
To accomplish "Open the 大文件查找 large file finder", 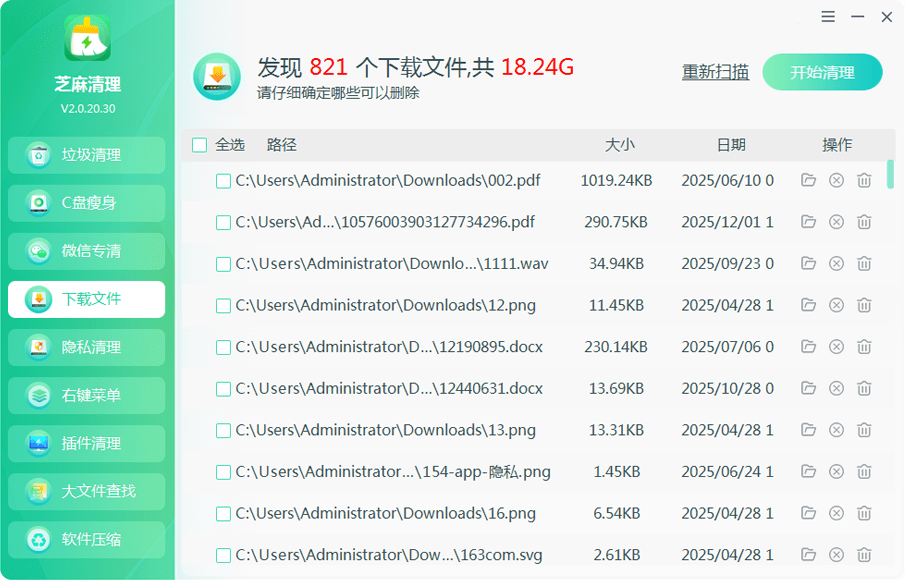I will pyautogui.click(x=85, y=491).
